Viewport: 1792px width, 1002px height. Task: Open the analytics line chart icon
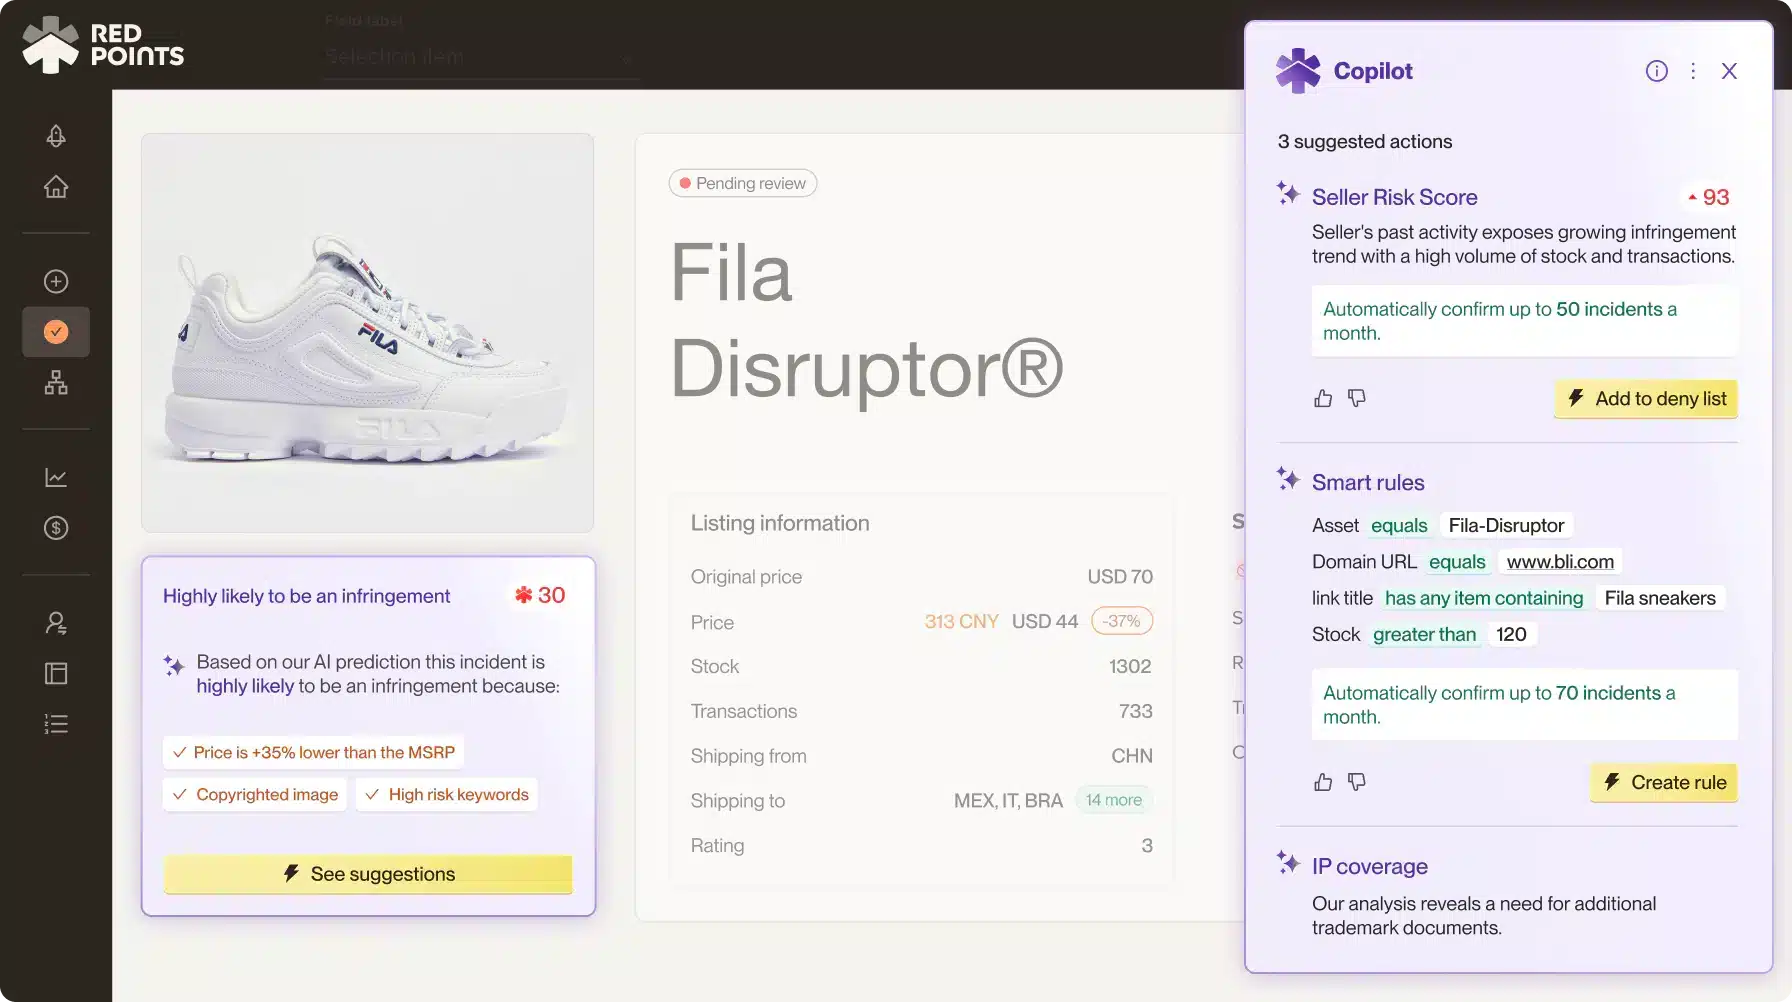[56, 478]
